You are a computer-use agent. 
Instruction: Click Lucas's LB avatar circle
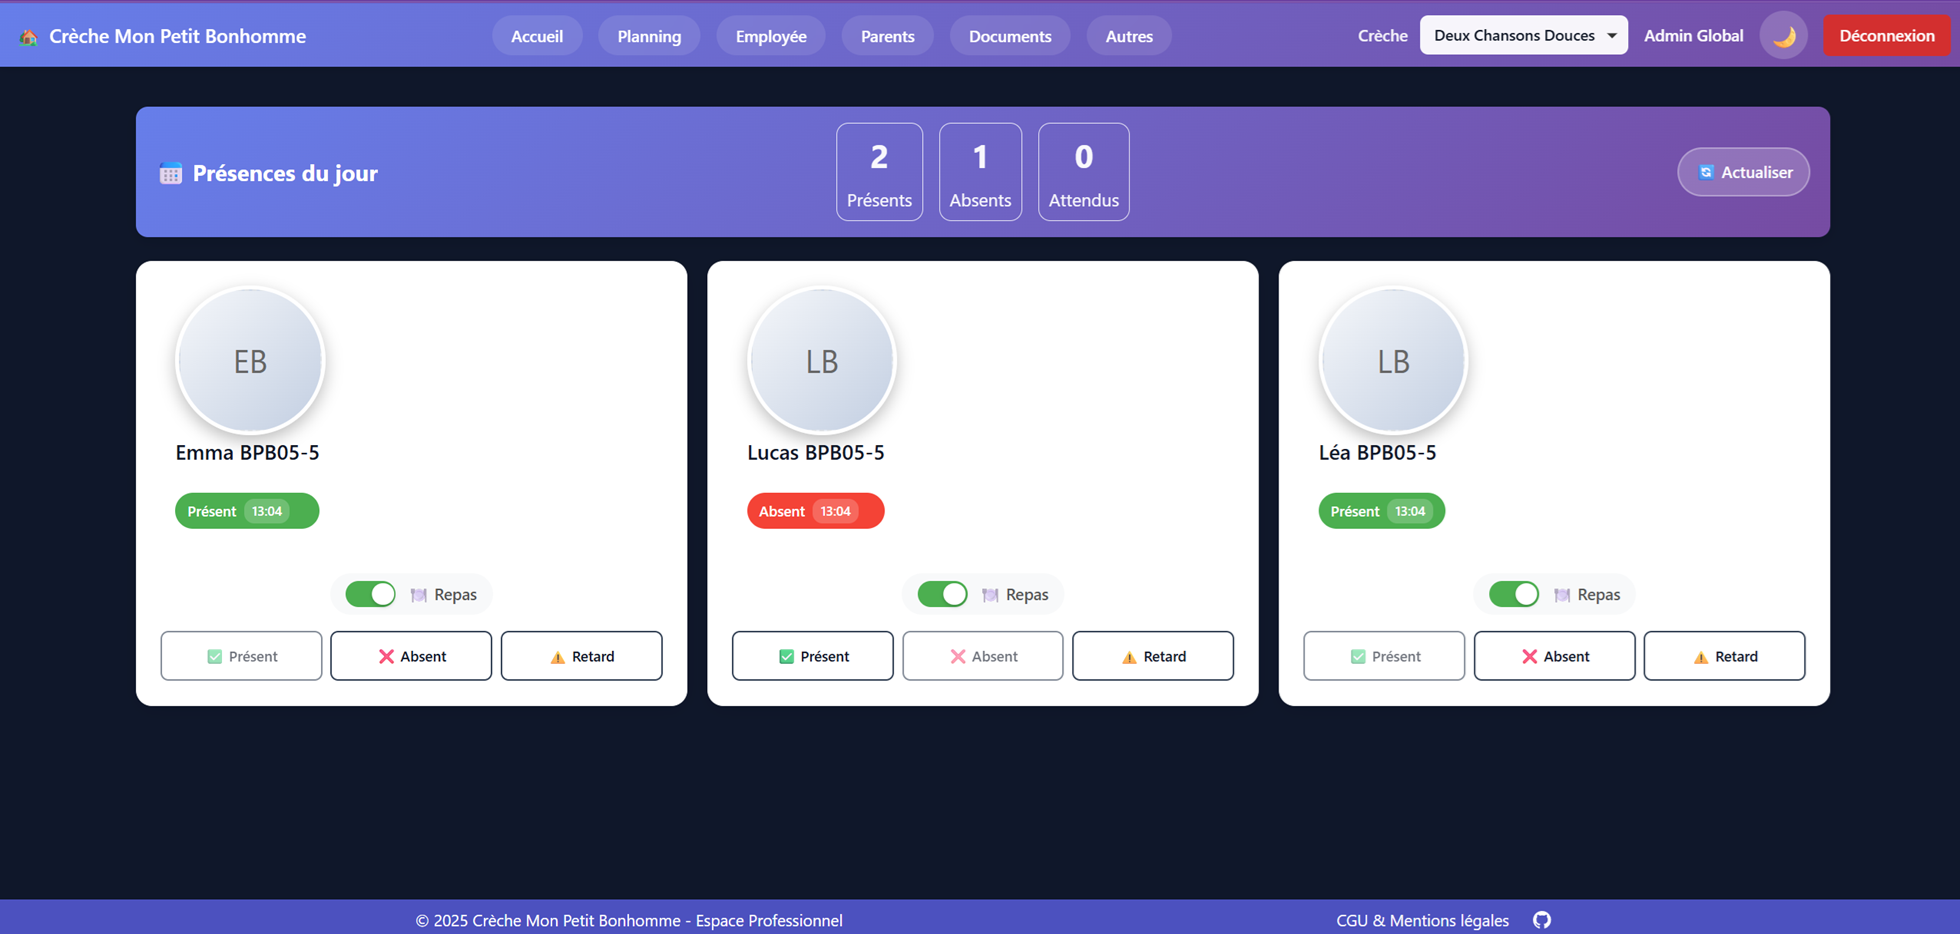pos(822,361)
